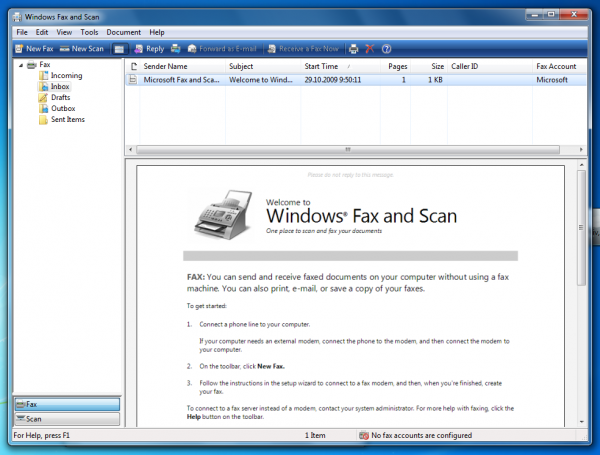Click the Windows Fax and Scan title icon
600x455 pixels.
pos(17,17)
